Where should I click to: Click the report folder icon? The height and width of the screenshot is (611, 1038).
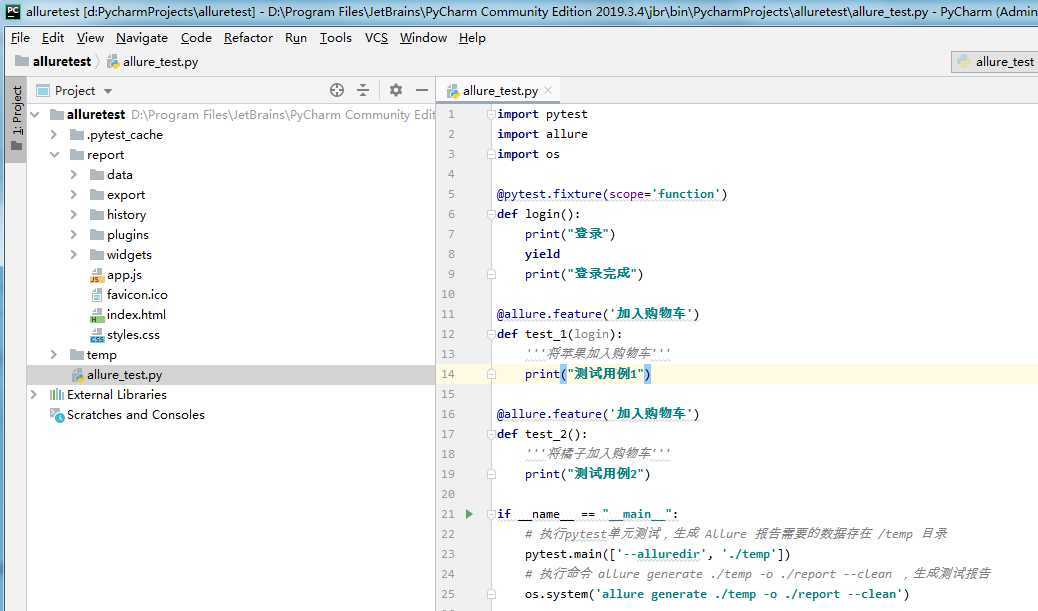click(77, 155)
